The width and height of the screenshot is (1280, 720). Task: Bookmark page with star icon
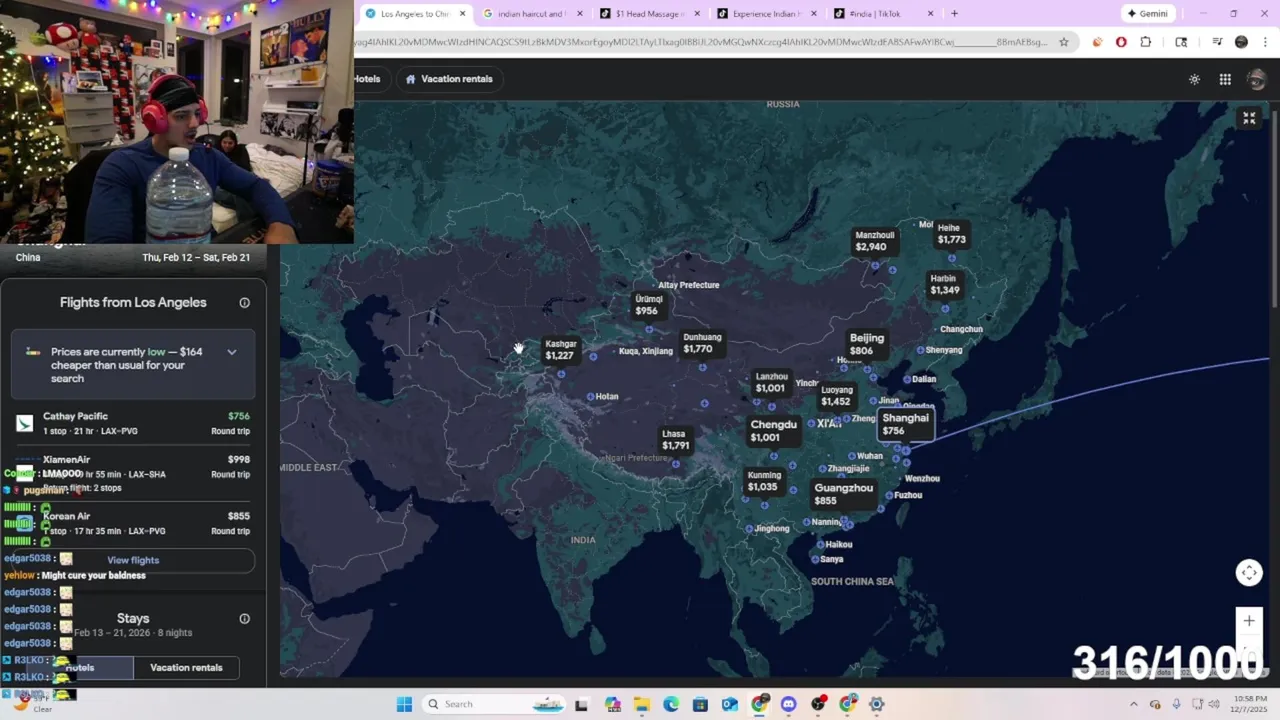pos(1064,42)
